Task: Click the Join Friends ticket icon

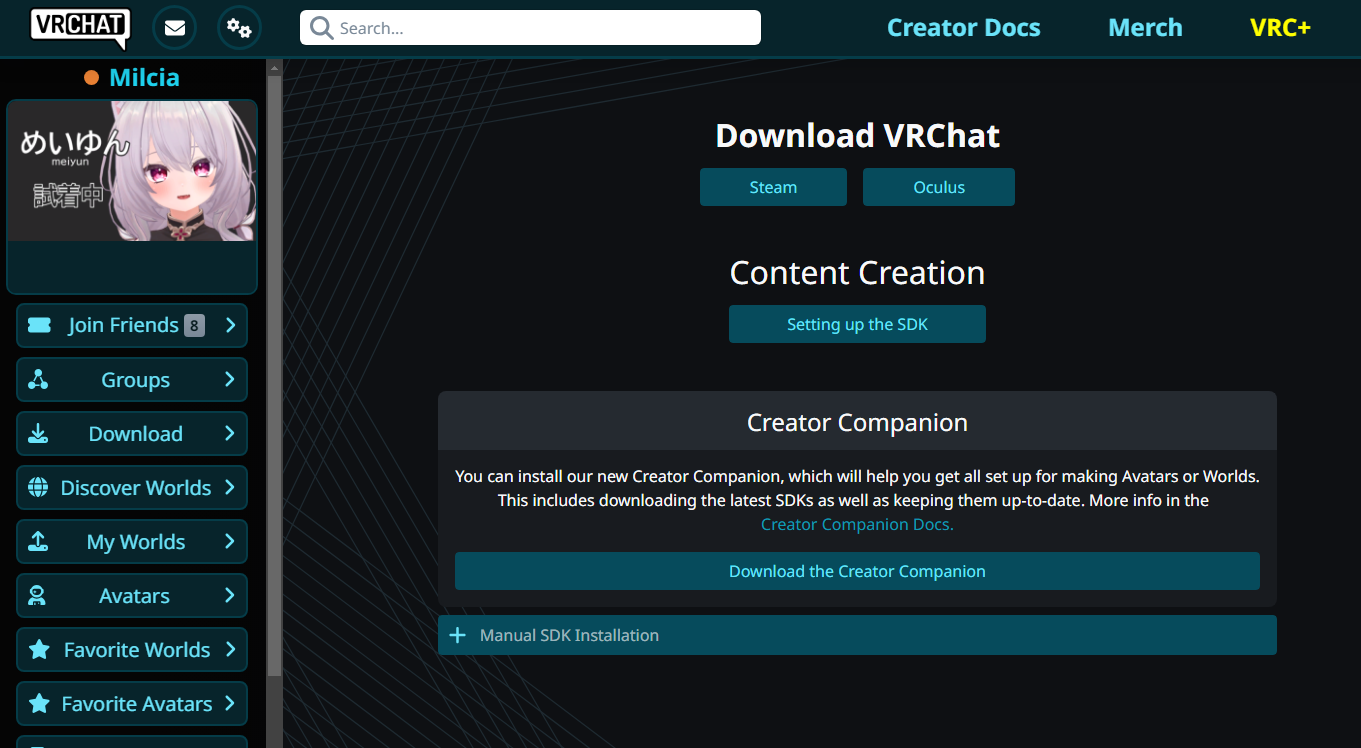Action: pyautogui.click(x=39, y=325)
